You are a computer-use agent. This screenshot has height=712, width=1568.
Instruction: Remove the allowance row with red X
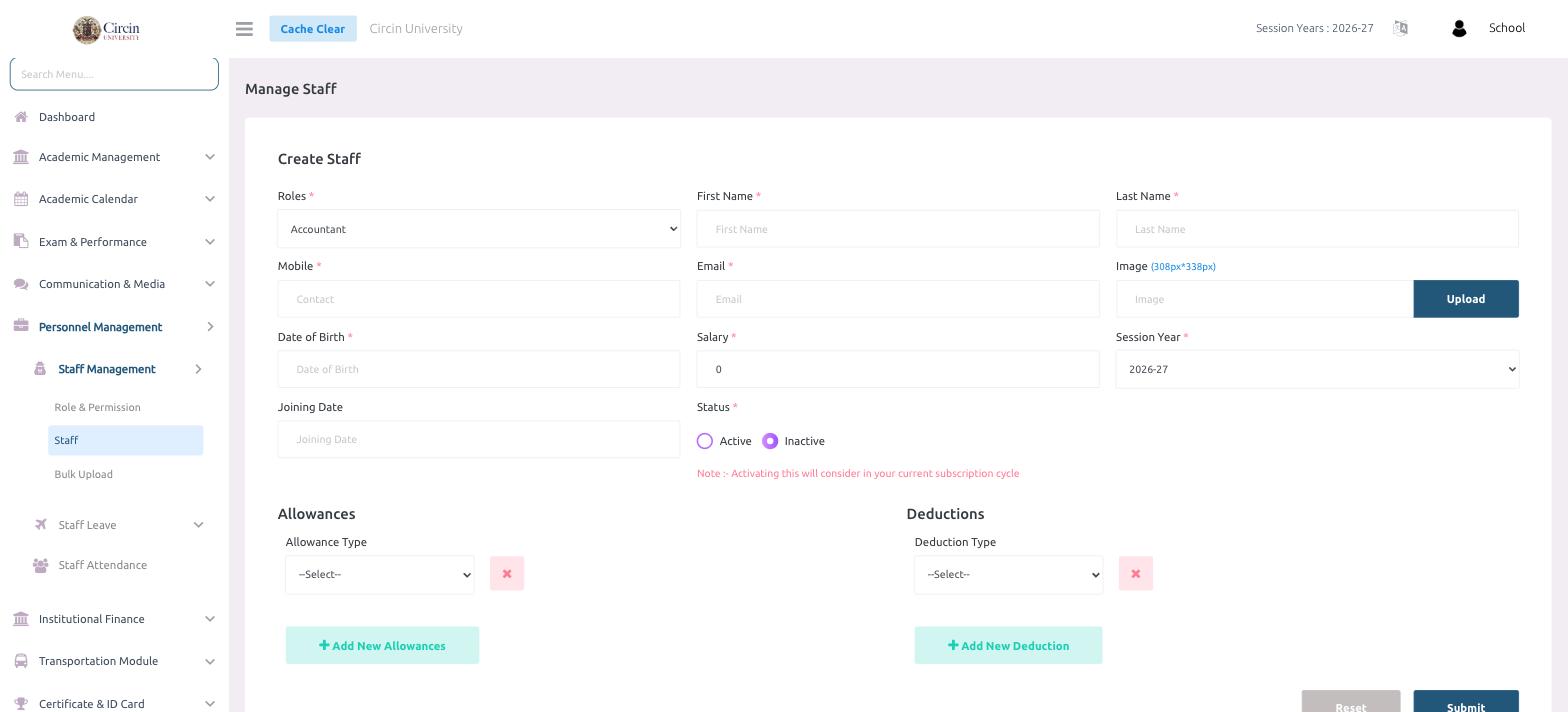point(507,574)
